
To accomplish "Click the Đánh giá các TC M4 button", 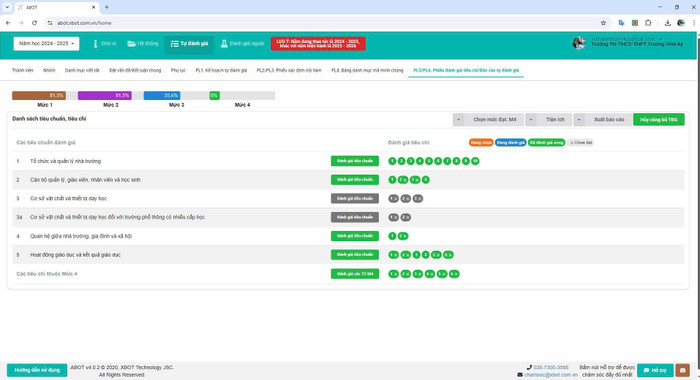I will [x=355, y=274].
